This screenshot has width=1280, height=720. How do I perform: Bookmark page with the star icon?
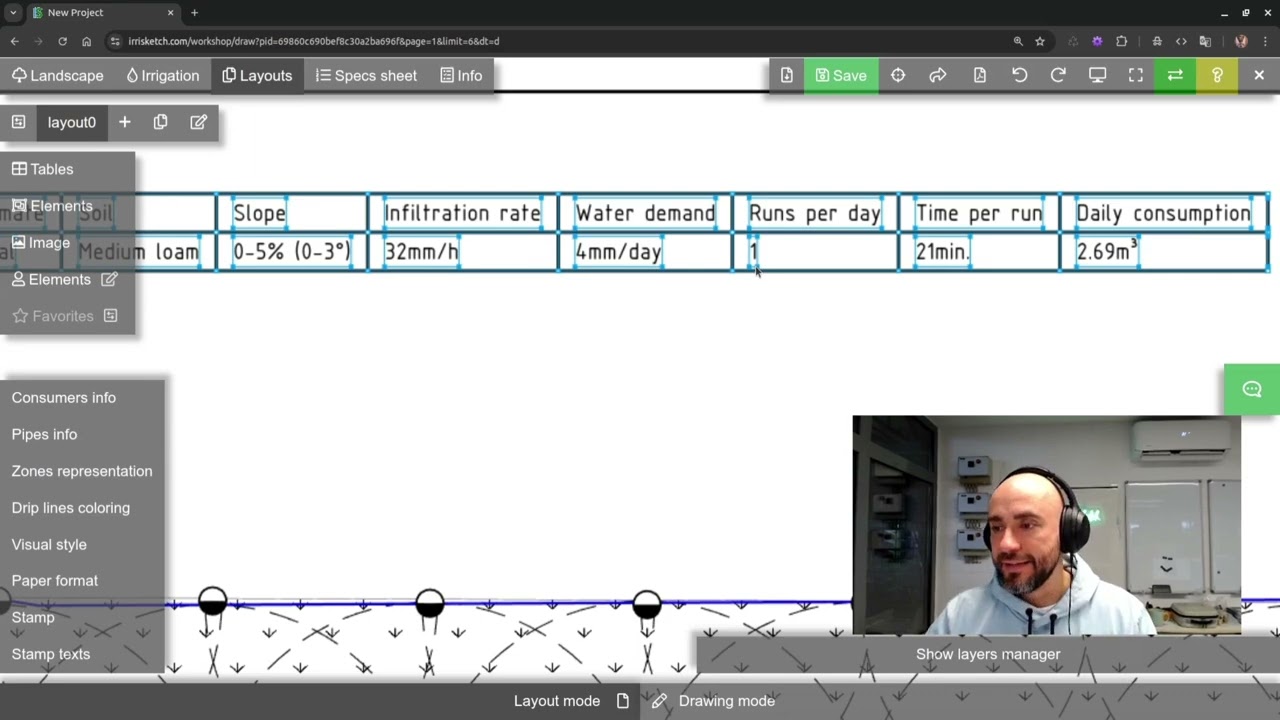[1040, 41]
